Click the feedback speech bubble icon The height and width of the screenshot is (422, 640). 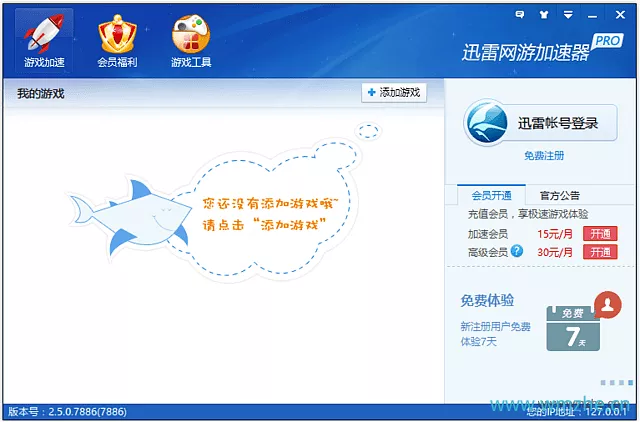click(x=520, y=15)
